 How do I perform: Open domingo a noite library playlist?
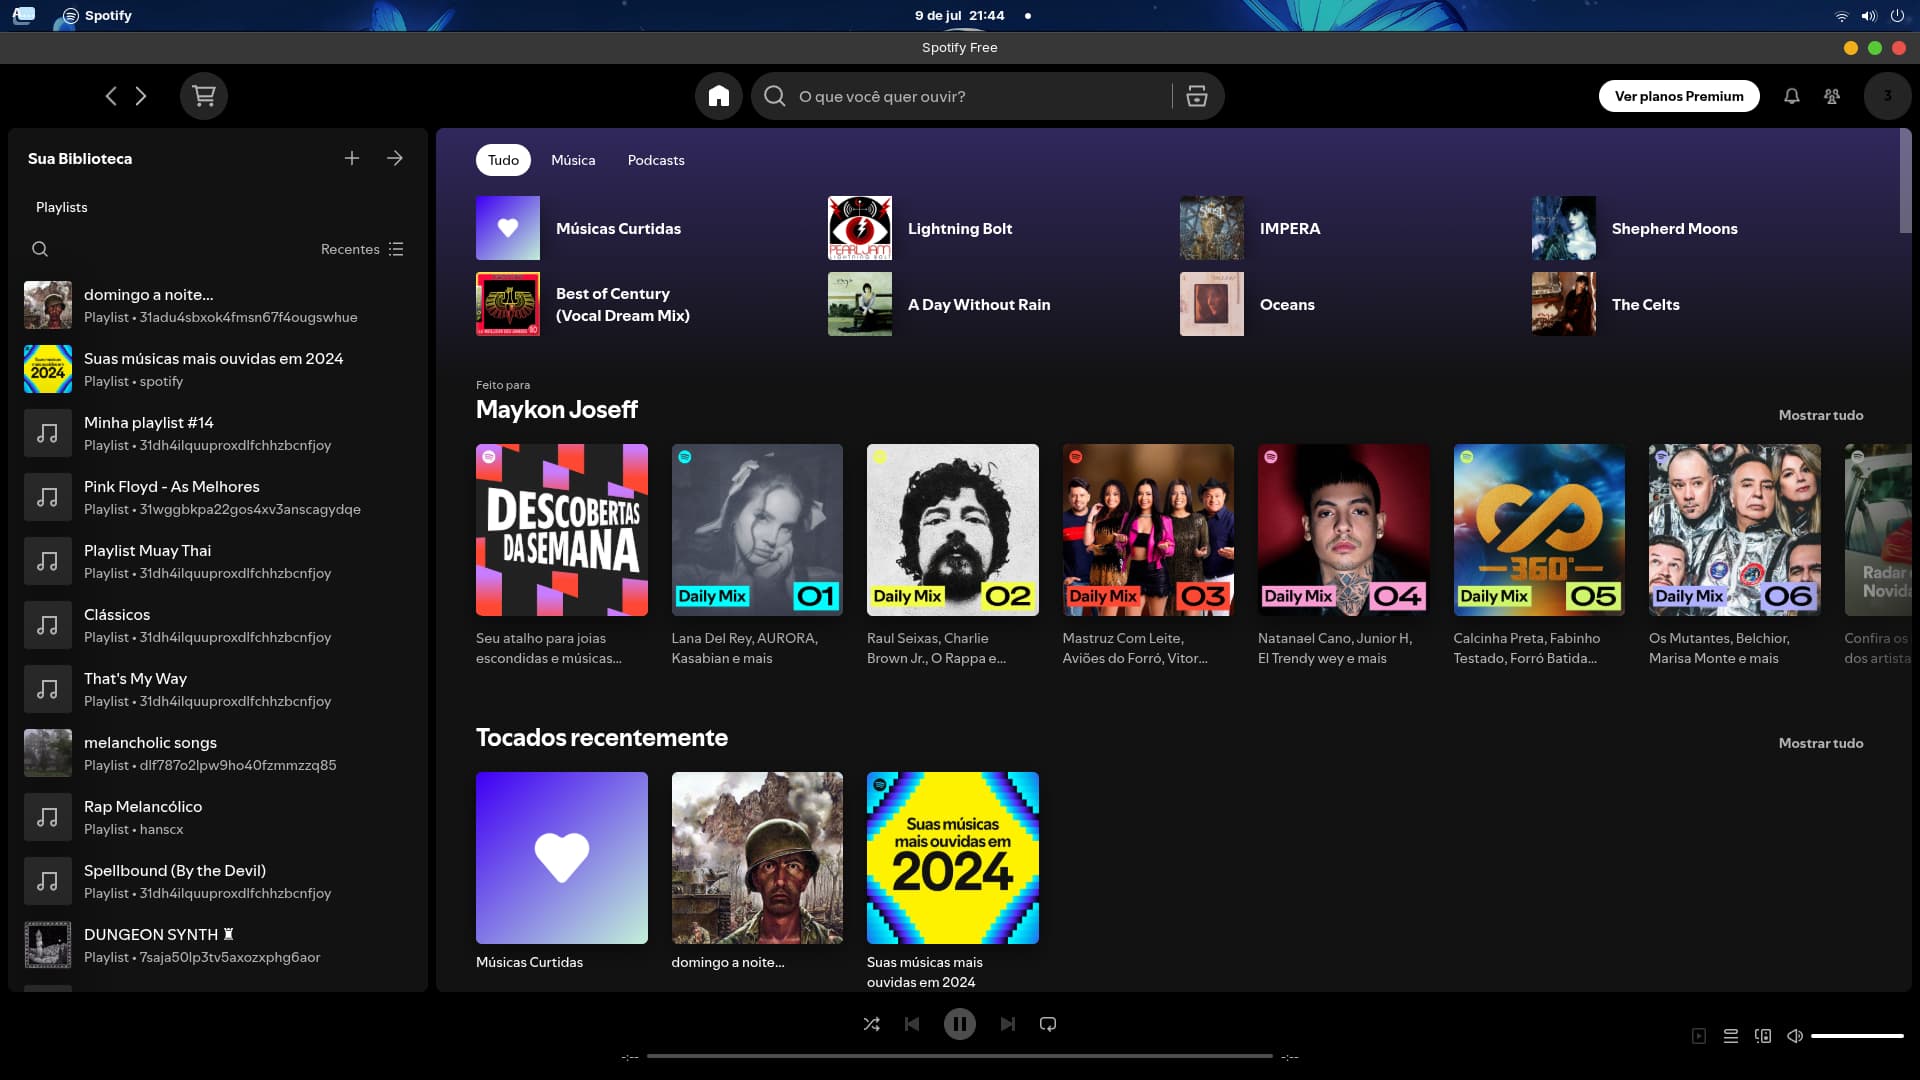tap(218, 305)
